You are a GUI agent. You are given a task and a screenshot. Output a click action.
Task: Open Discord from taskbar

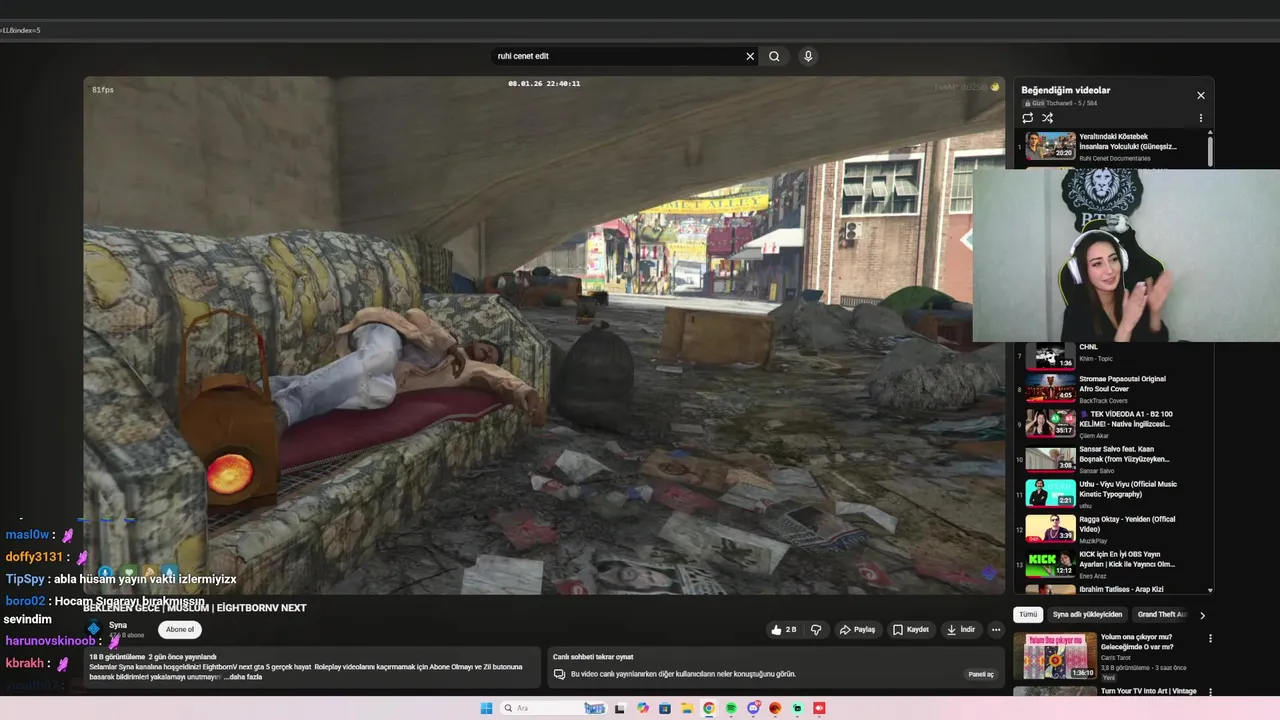(x=753, y=708)
